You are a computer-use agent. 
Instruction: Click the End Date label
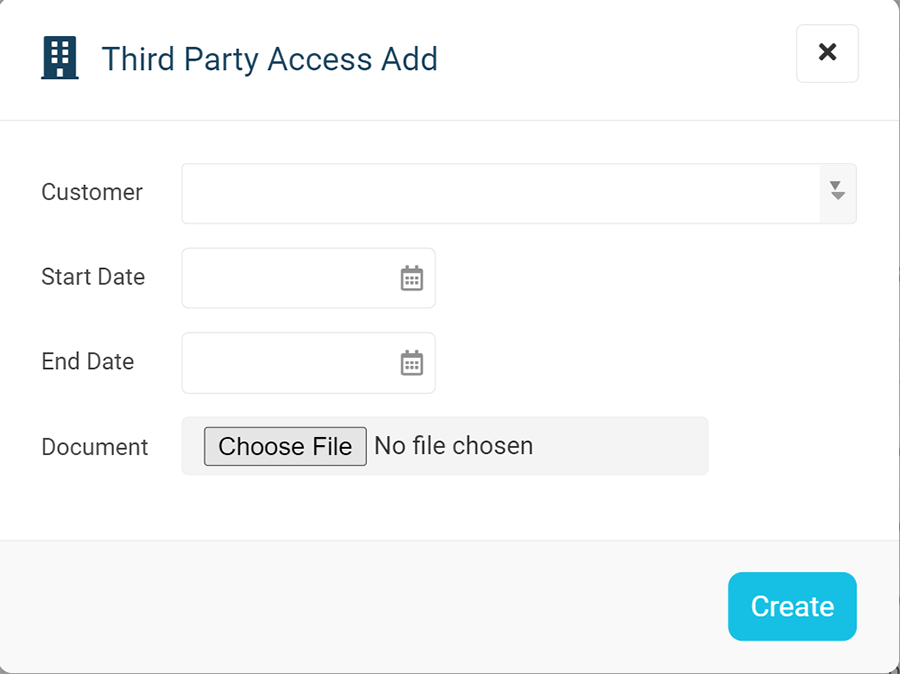pos(87,362)
